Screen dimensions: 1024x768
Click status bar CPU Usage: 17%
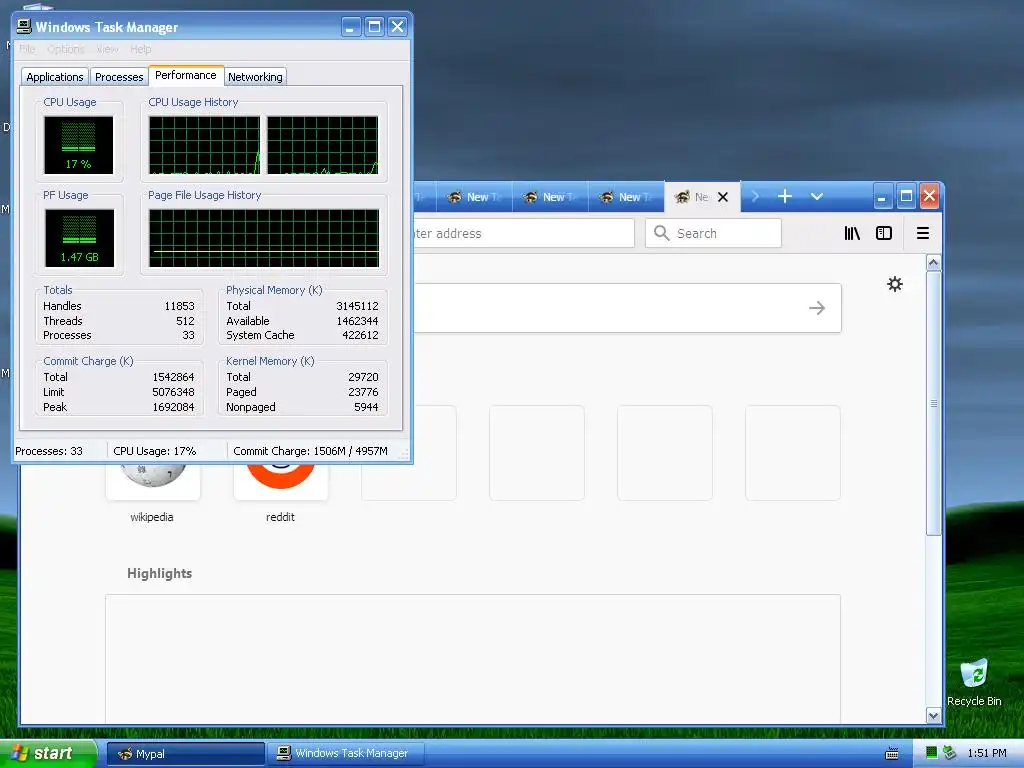(155, 451)
